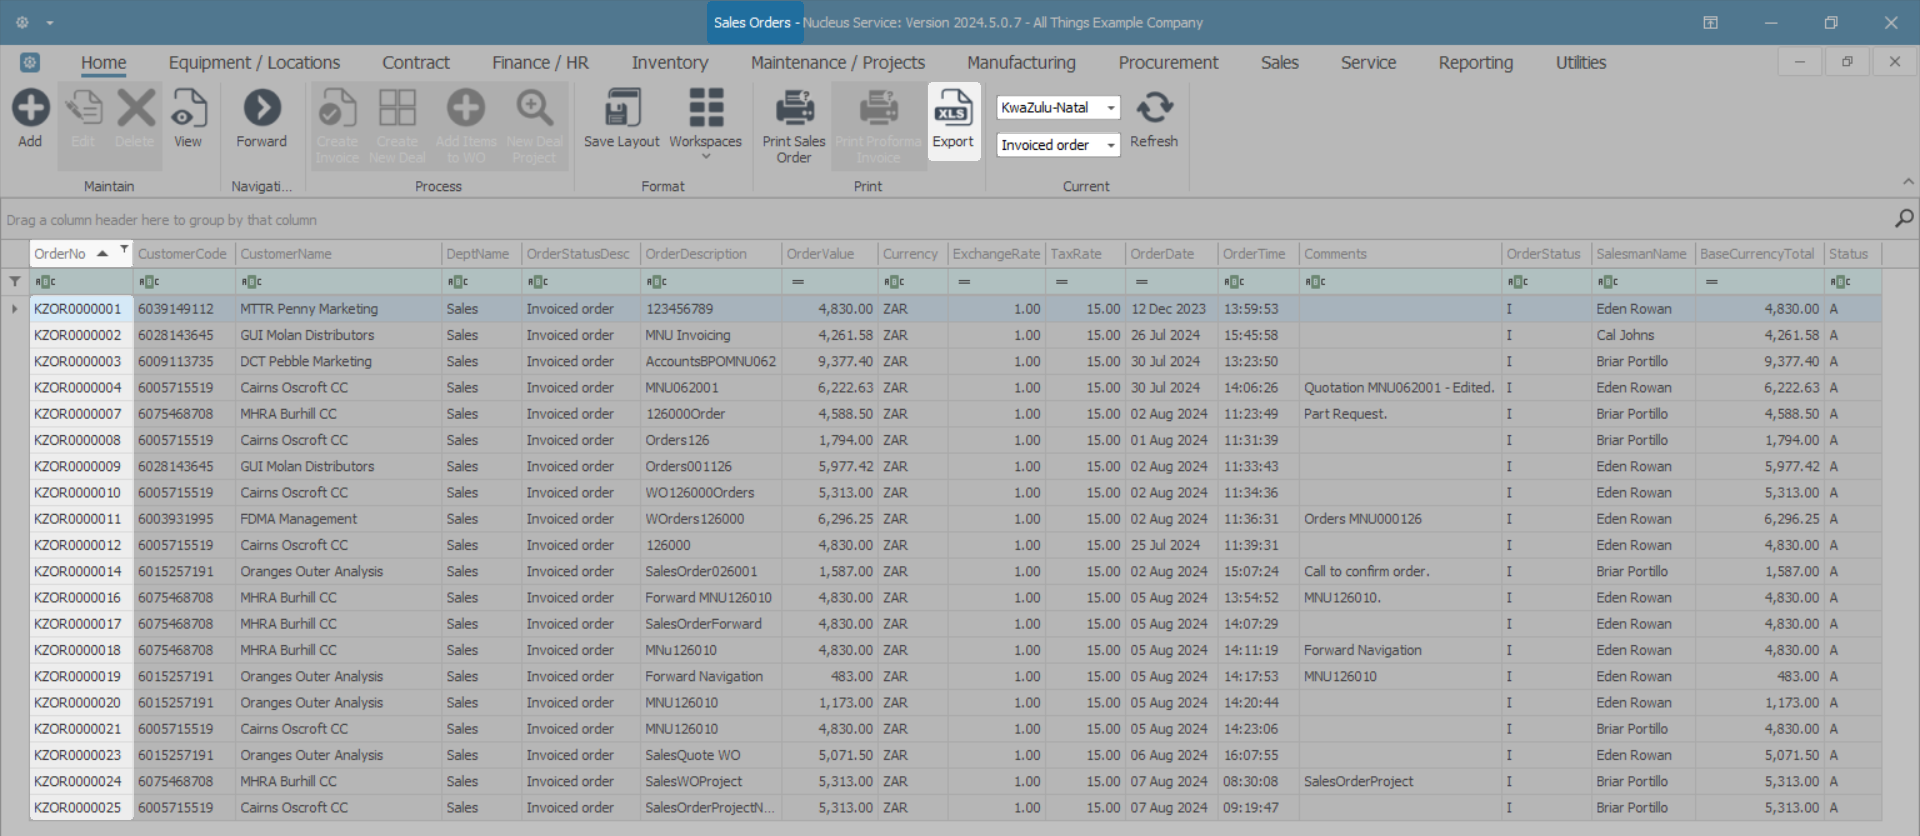Image resolution: width=1920 pixels, height=836 pixels.
Task: Click the Save Layout icon
Action: click(x=622, y=109)
